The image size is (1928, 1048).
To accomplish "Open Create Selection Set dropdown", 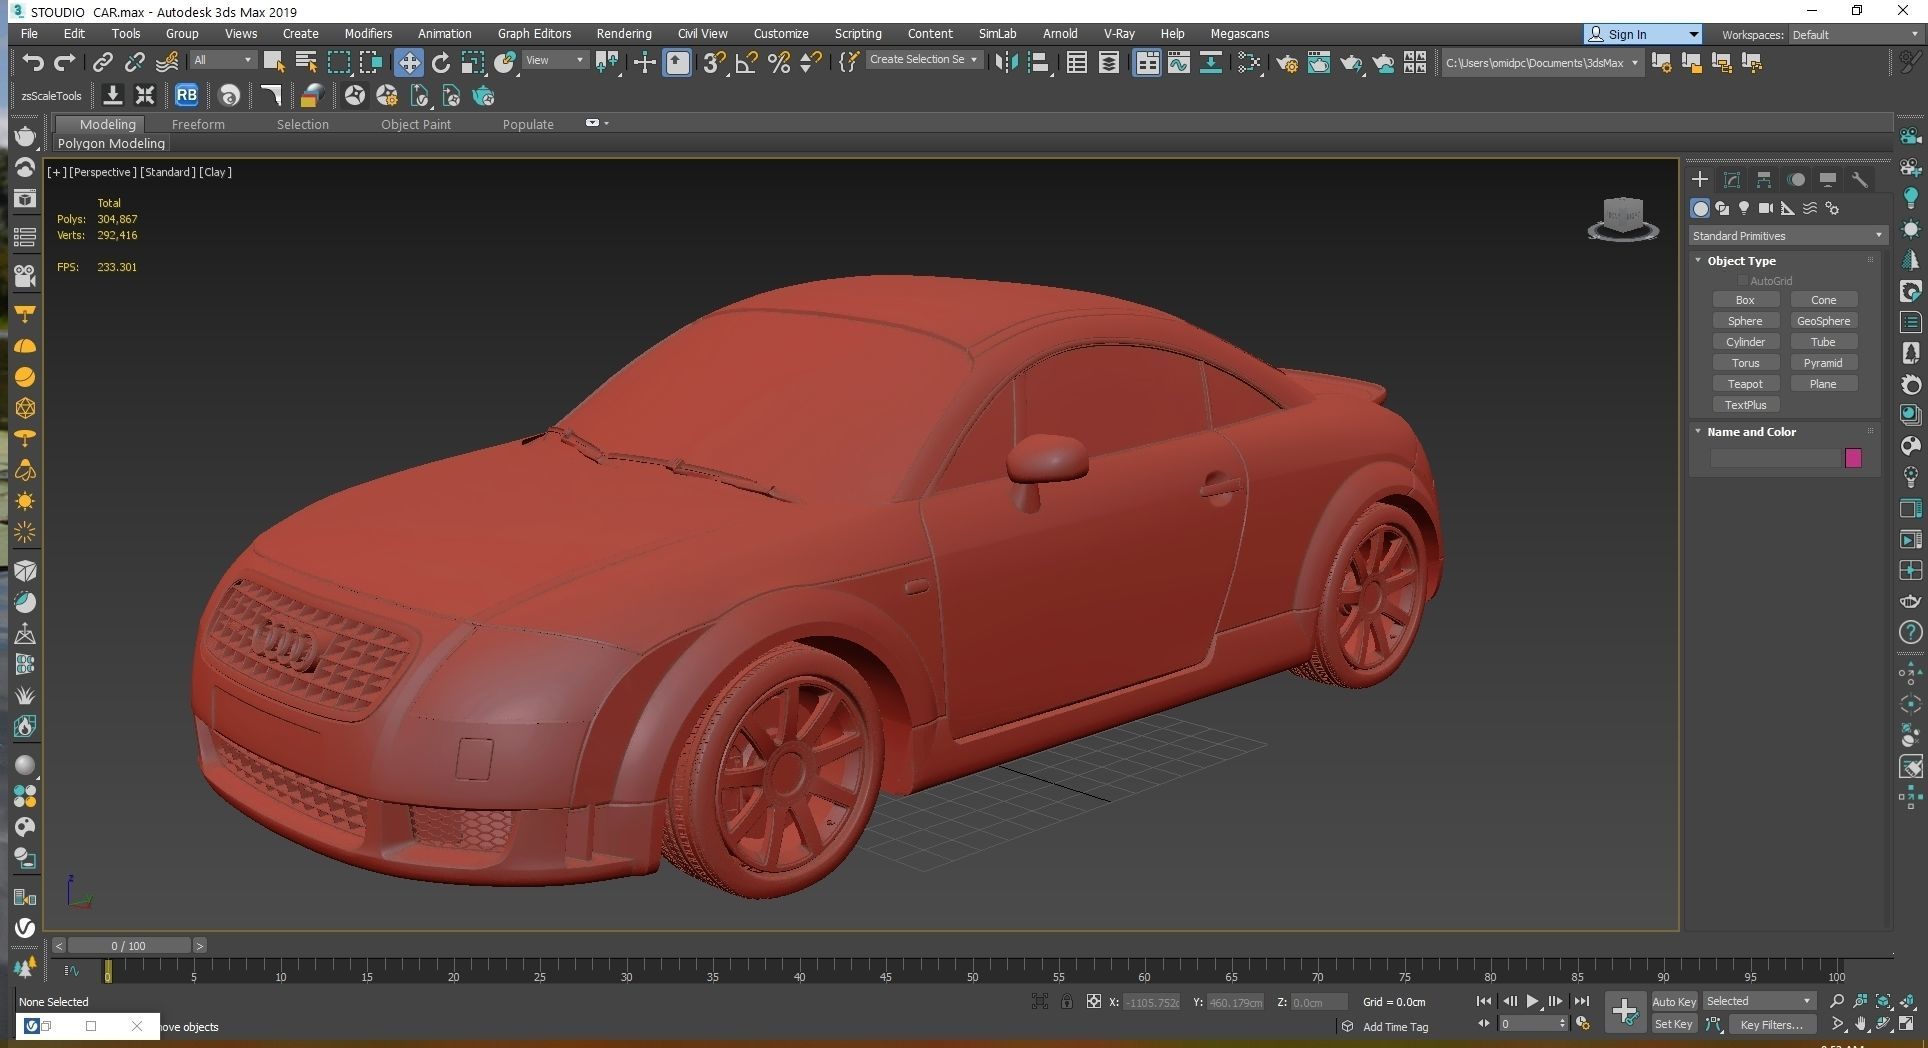I will tap(923, 60).
